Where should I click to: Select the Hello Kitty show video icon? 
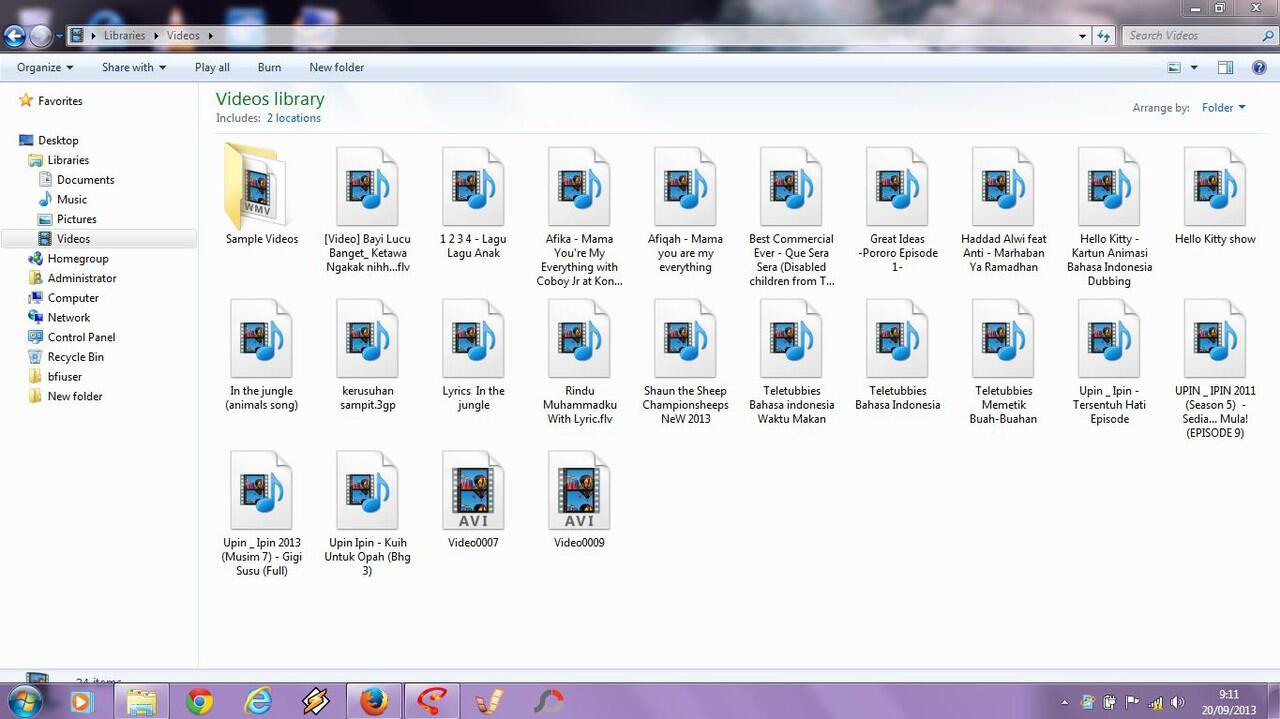coord(1215,187)
